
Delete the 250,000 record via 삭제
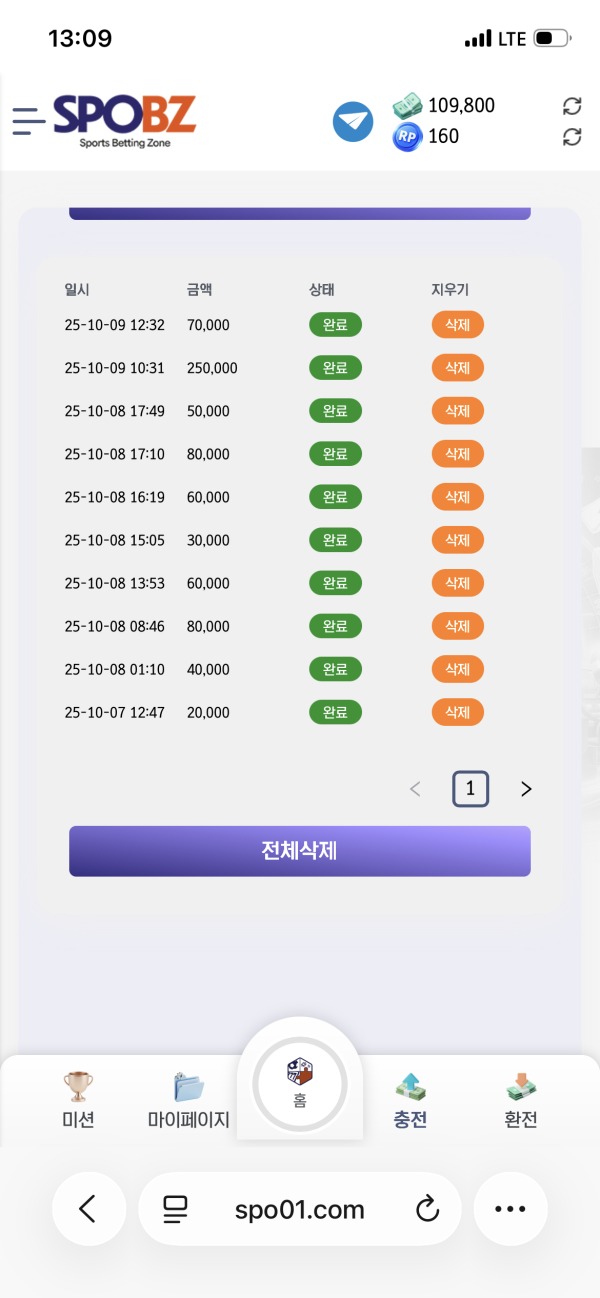457,367
